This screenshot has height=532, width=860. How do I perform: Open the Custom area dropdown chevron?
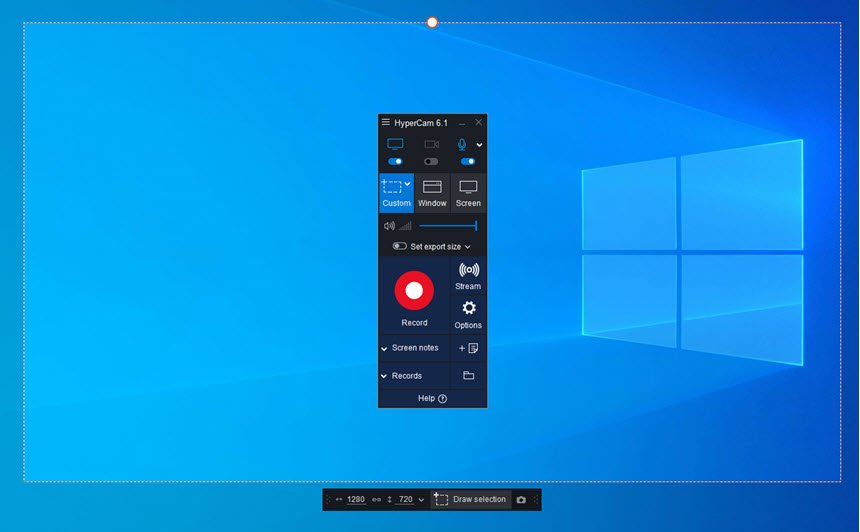(407, 184)
